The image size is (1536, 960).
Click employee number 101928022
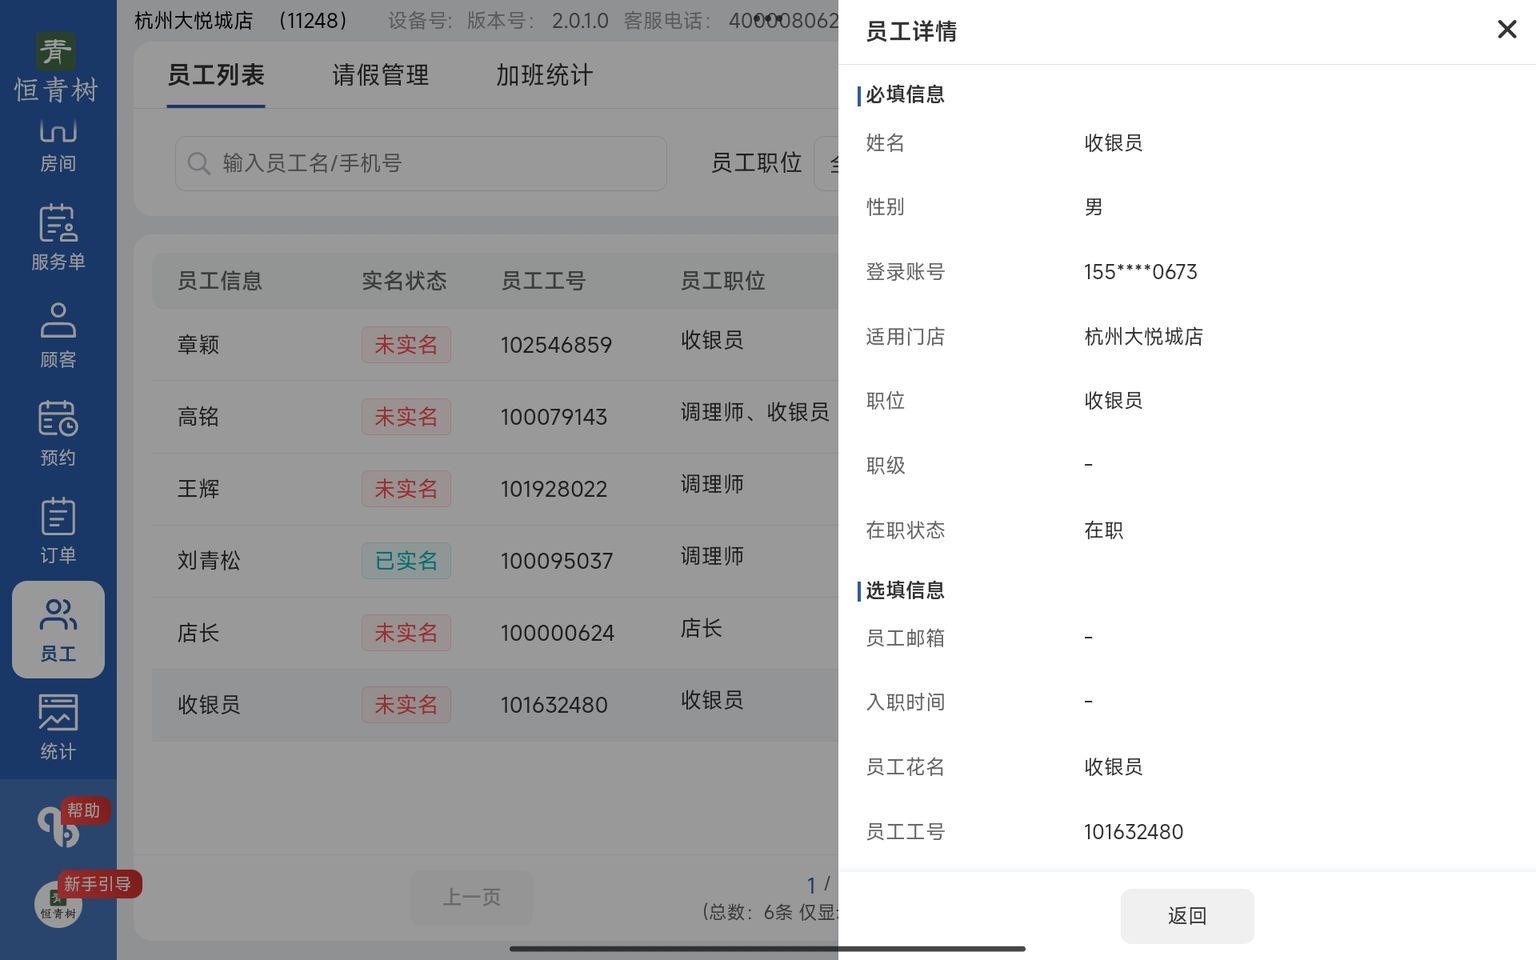click(x=554, y=489)
